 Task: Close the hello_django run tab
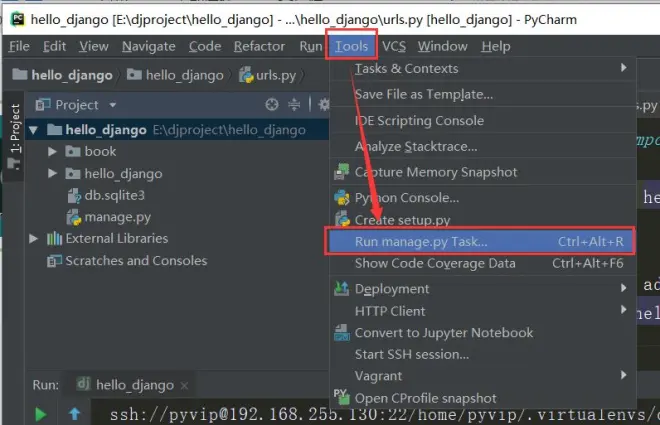184,385
